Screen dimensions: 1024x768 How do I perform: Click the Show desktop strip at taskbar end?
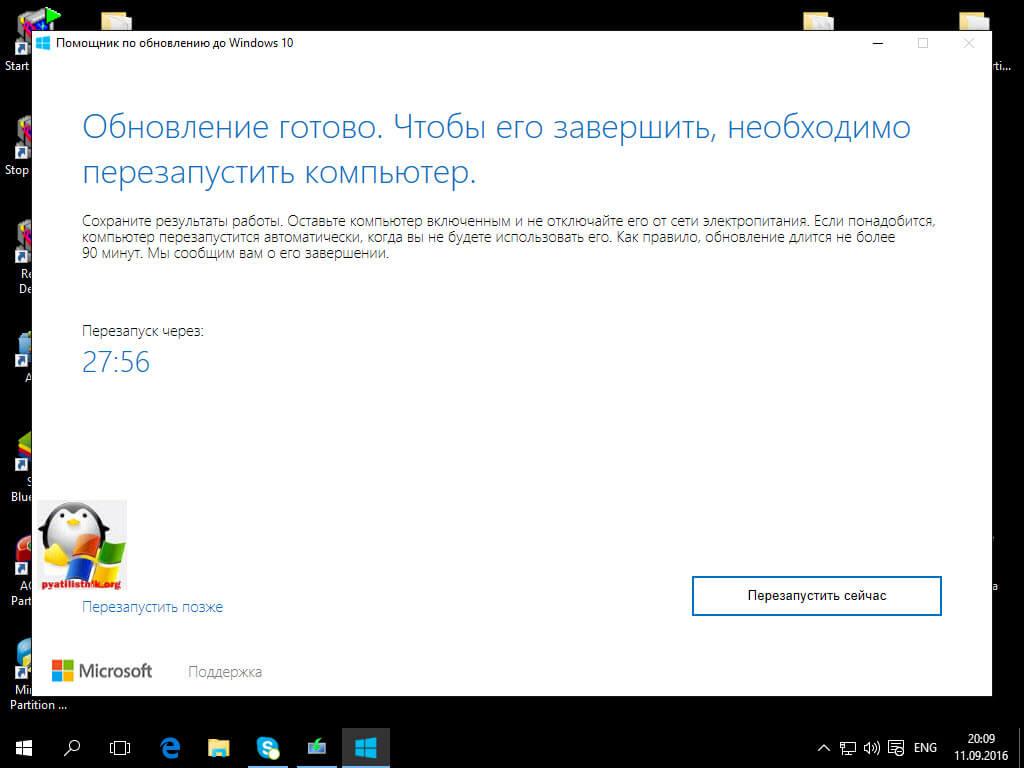[1021, 748]
